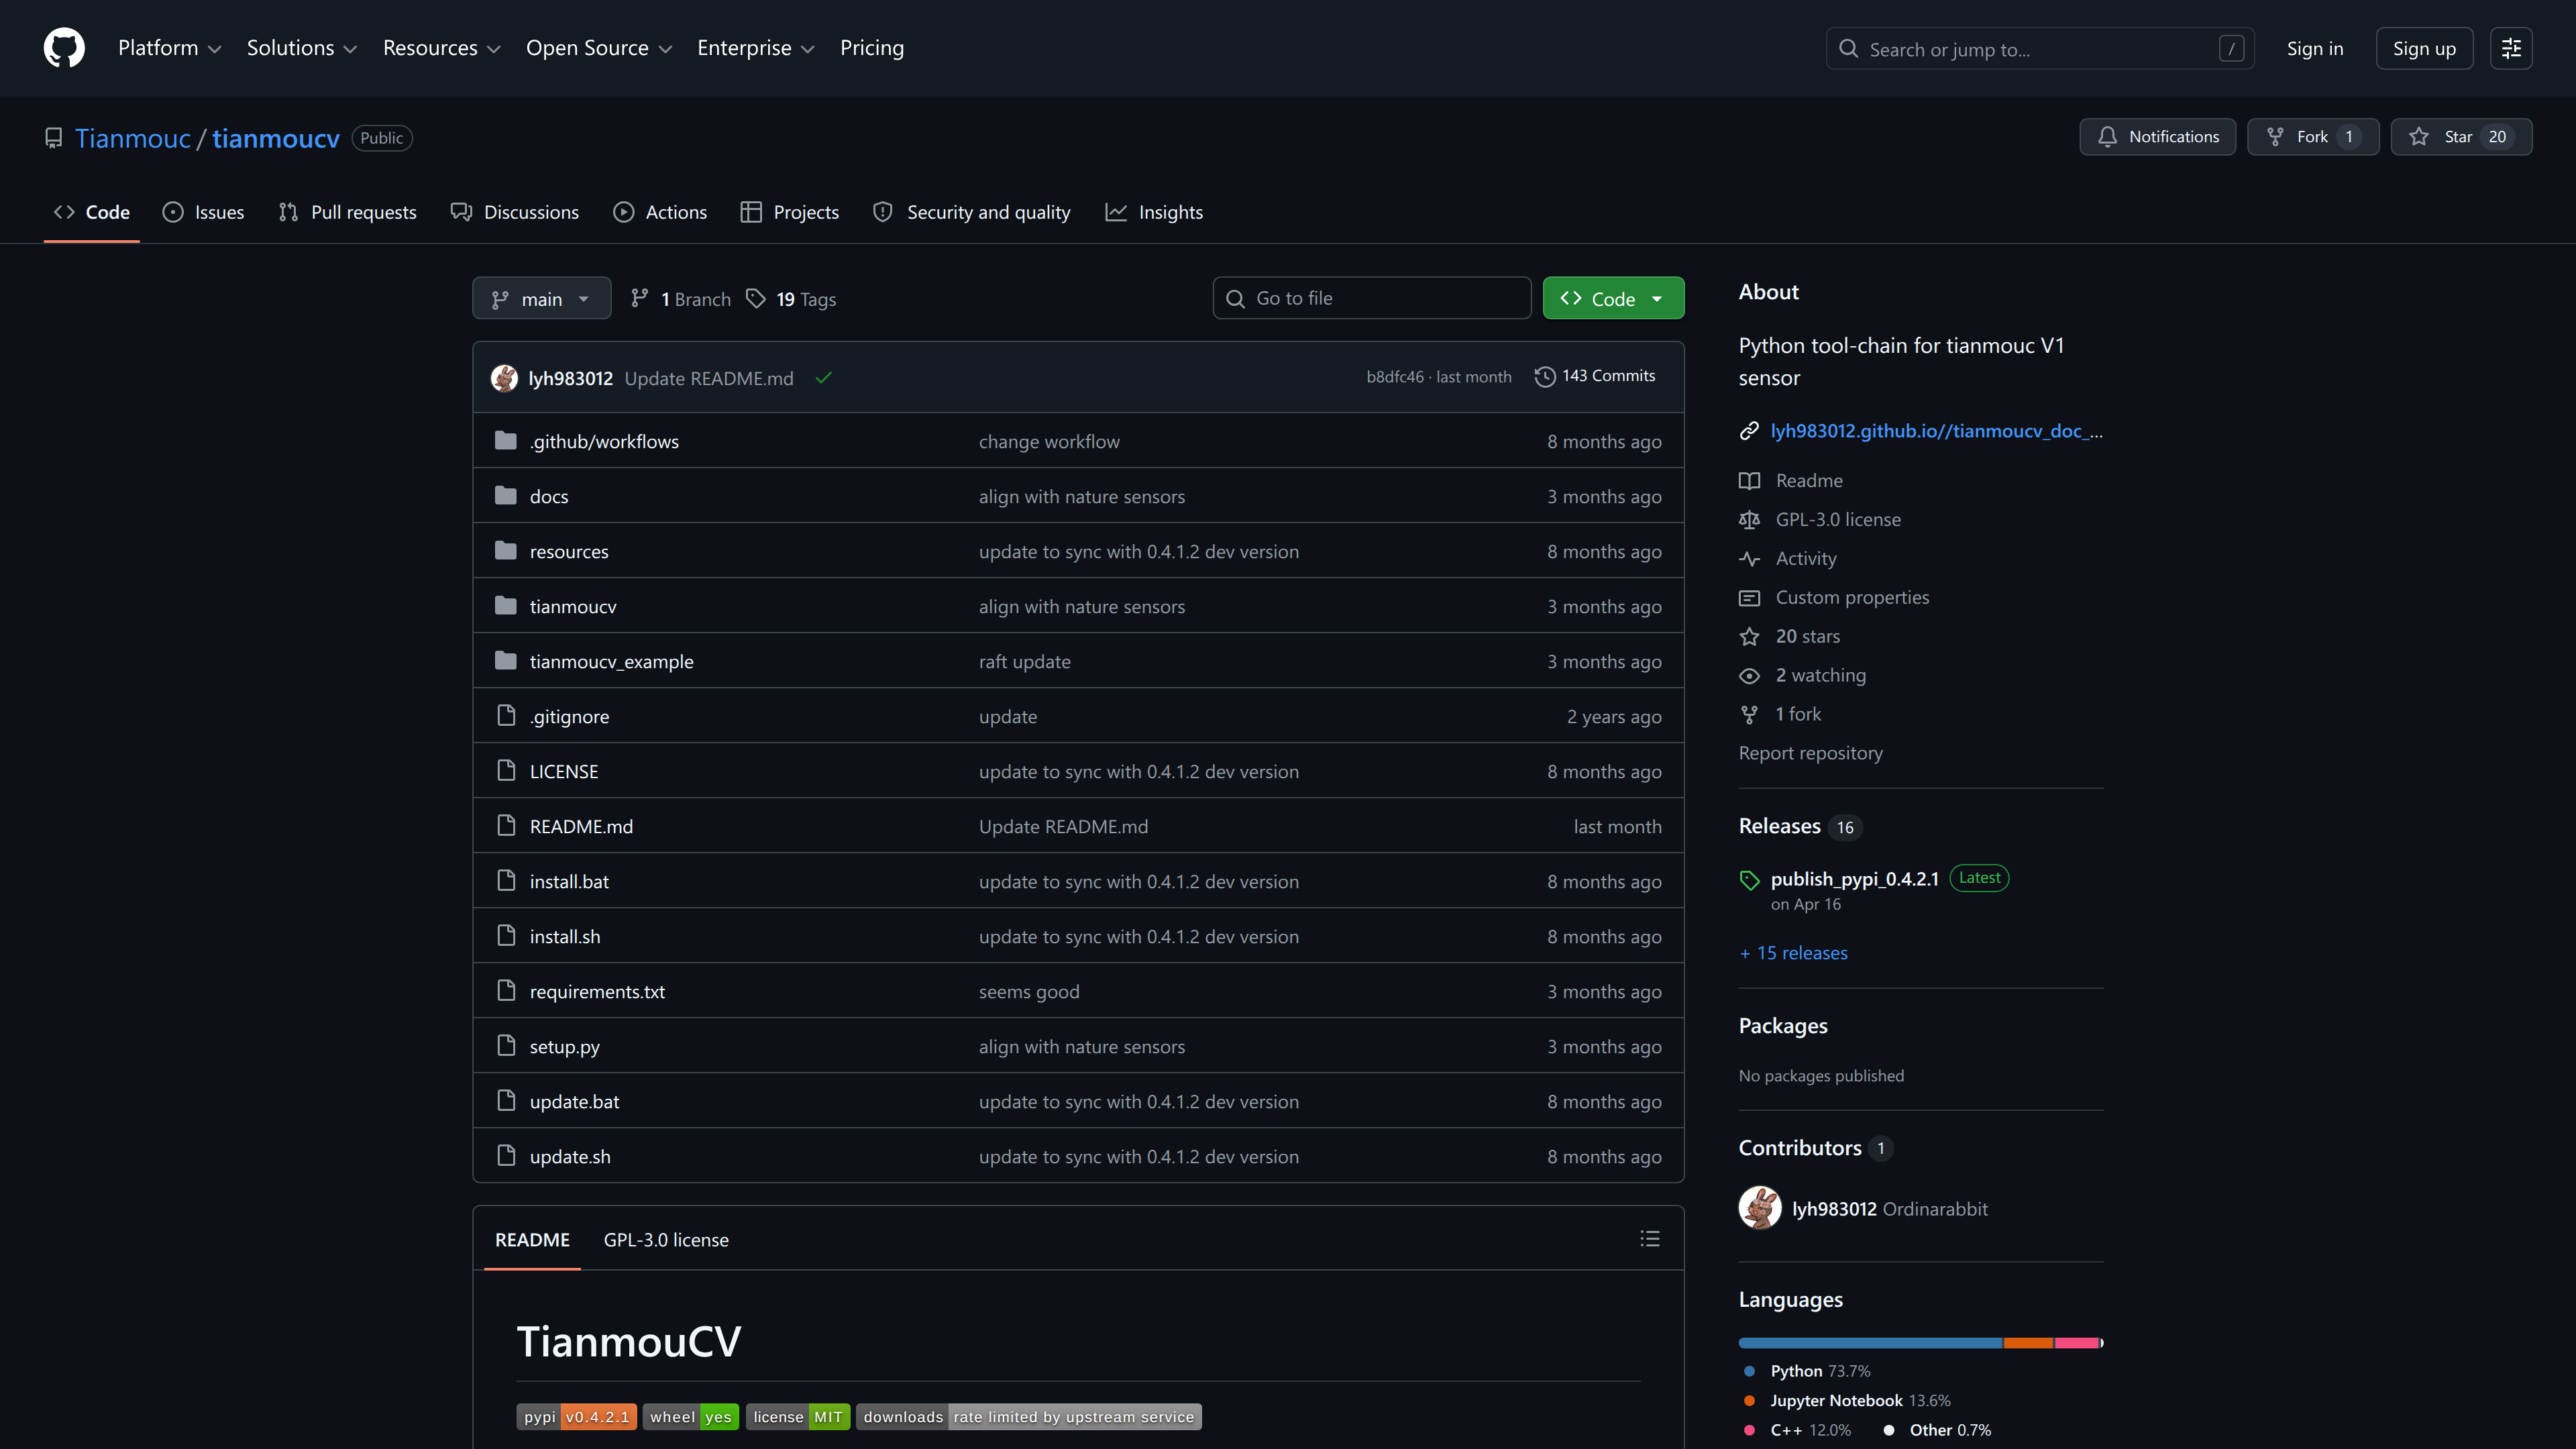Screen dimensions: 2576x1449
Task: Open the green Code dropdown button
Action: [1613, 298]
